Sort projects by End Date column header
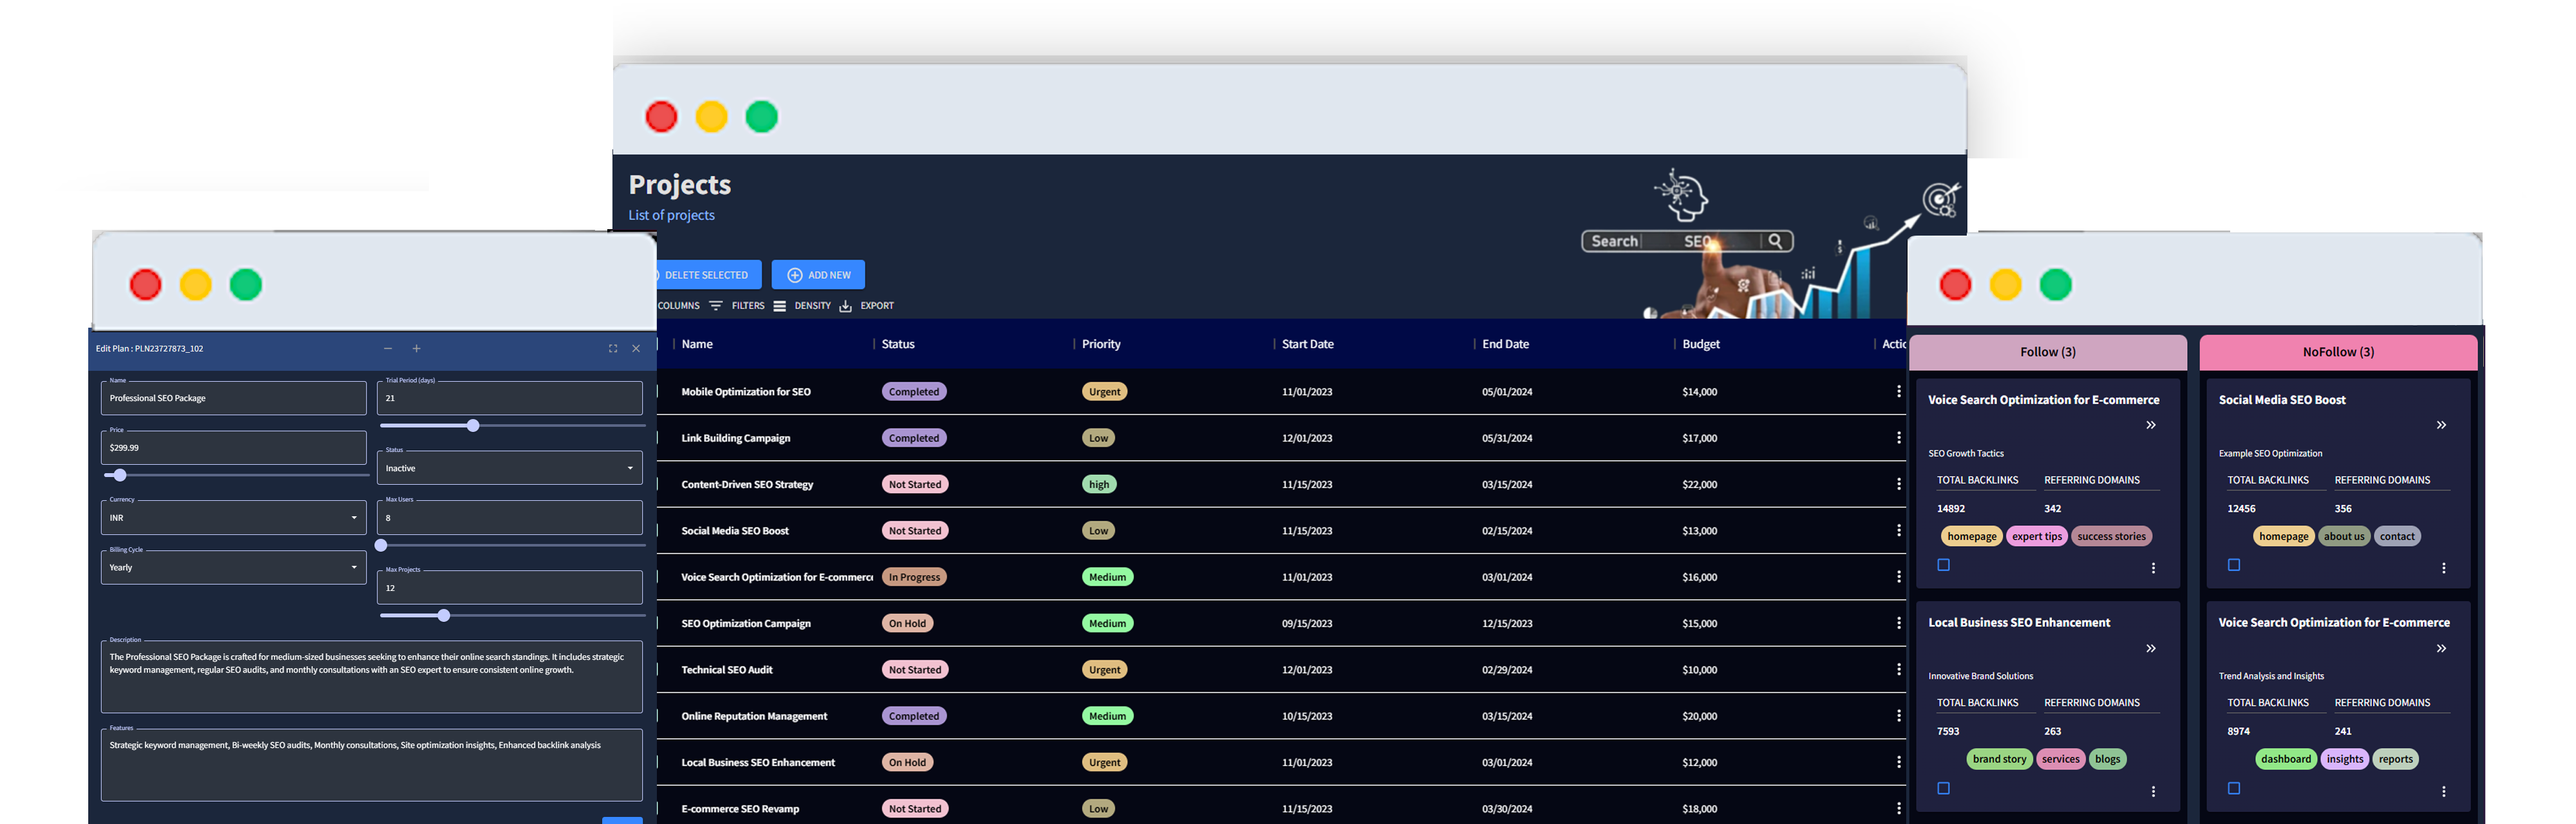Image resolution: width=2576 pixels, height=824 pixels. pyautogui.click(x=1505, y=344)
